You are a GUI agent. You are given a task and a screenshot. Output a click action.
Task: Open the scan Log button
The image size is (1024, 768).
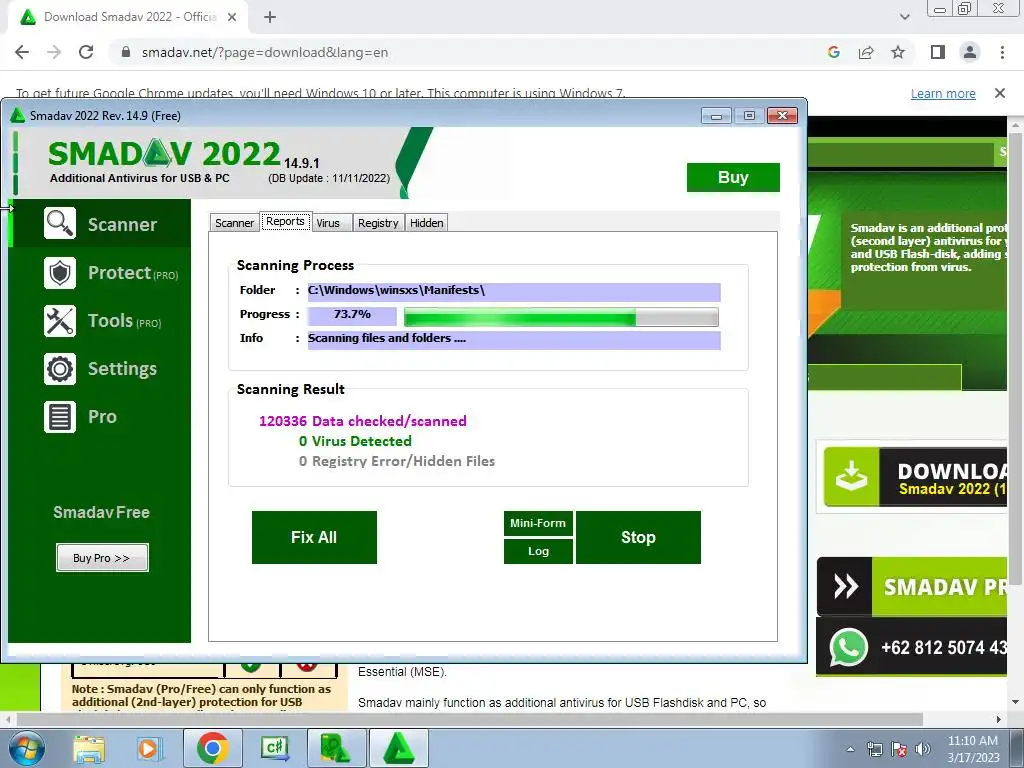(x=538, y=551)
